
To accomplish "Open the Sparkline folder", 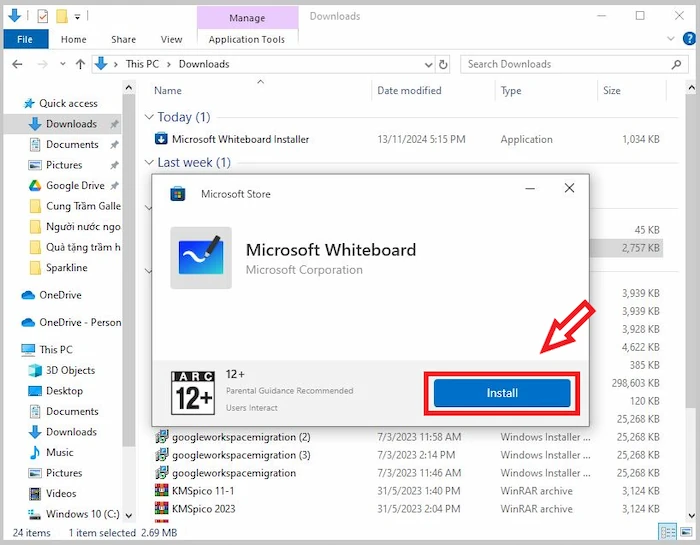I will 67,268.
